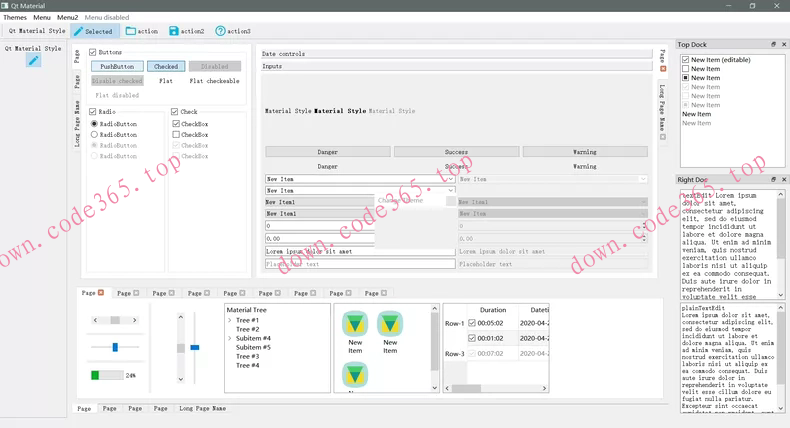Close the first Page tab with the red X
The height and width of the screenshot is (428, 790).
coord(101,293)
